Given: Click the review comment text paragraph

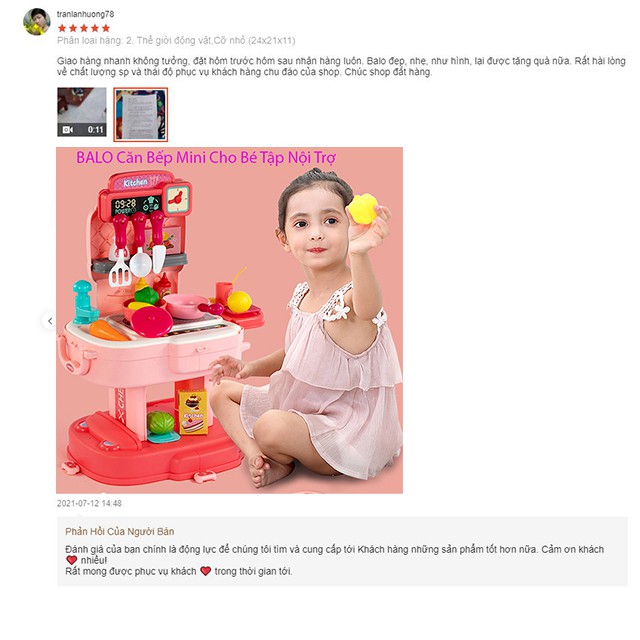Looking at the screenshot, I should coord(341,67).
